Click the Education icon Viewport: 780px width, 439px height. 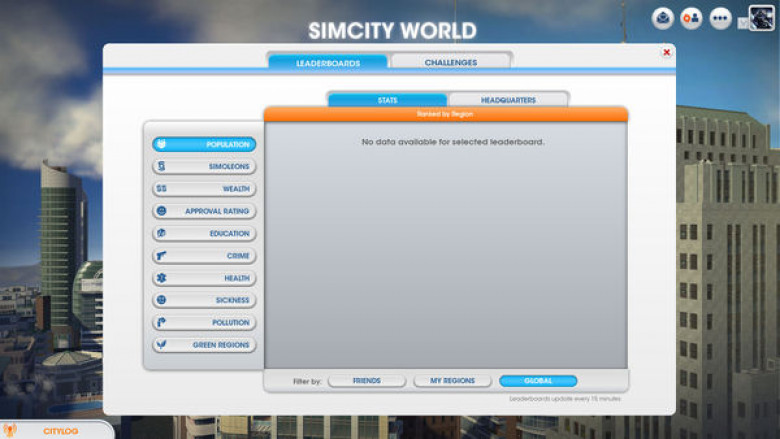[x=161, y=233]
